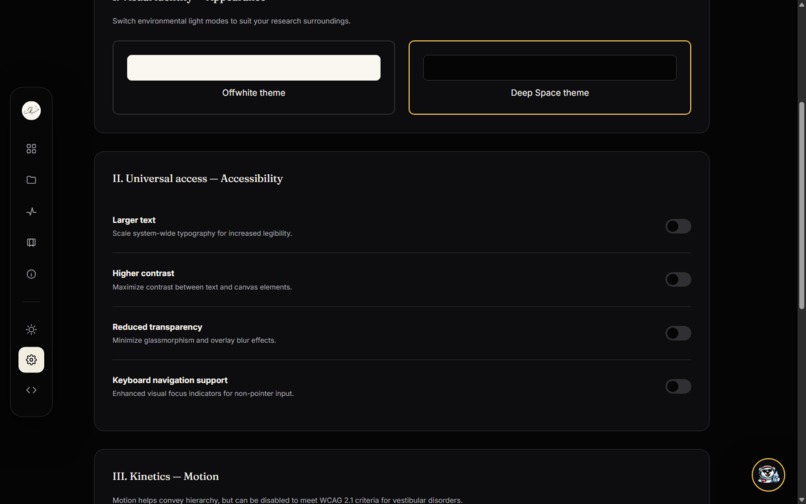Click the offwhite color preview bar
Screen dimensions: 806x504
pos(253,67)
